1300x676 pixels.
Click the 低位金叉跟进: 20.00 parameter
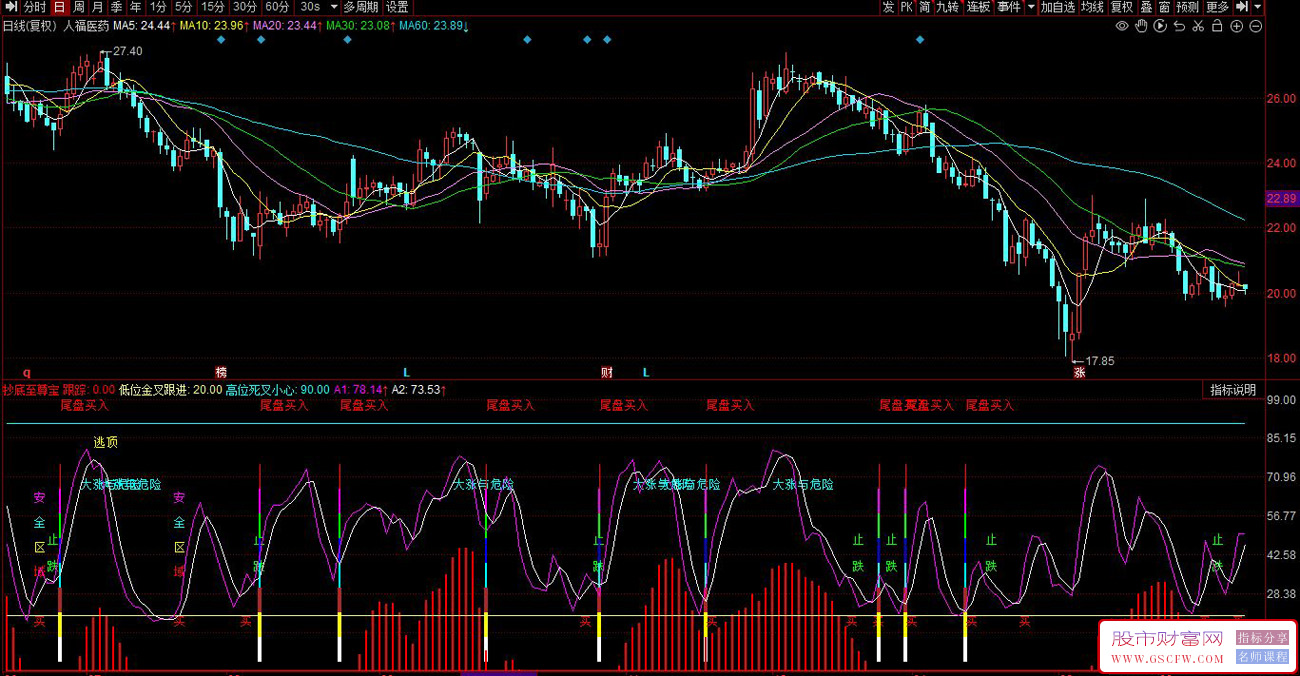point(171,390)
